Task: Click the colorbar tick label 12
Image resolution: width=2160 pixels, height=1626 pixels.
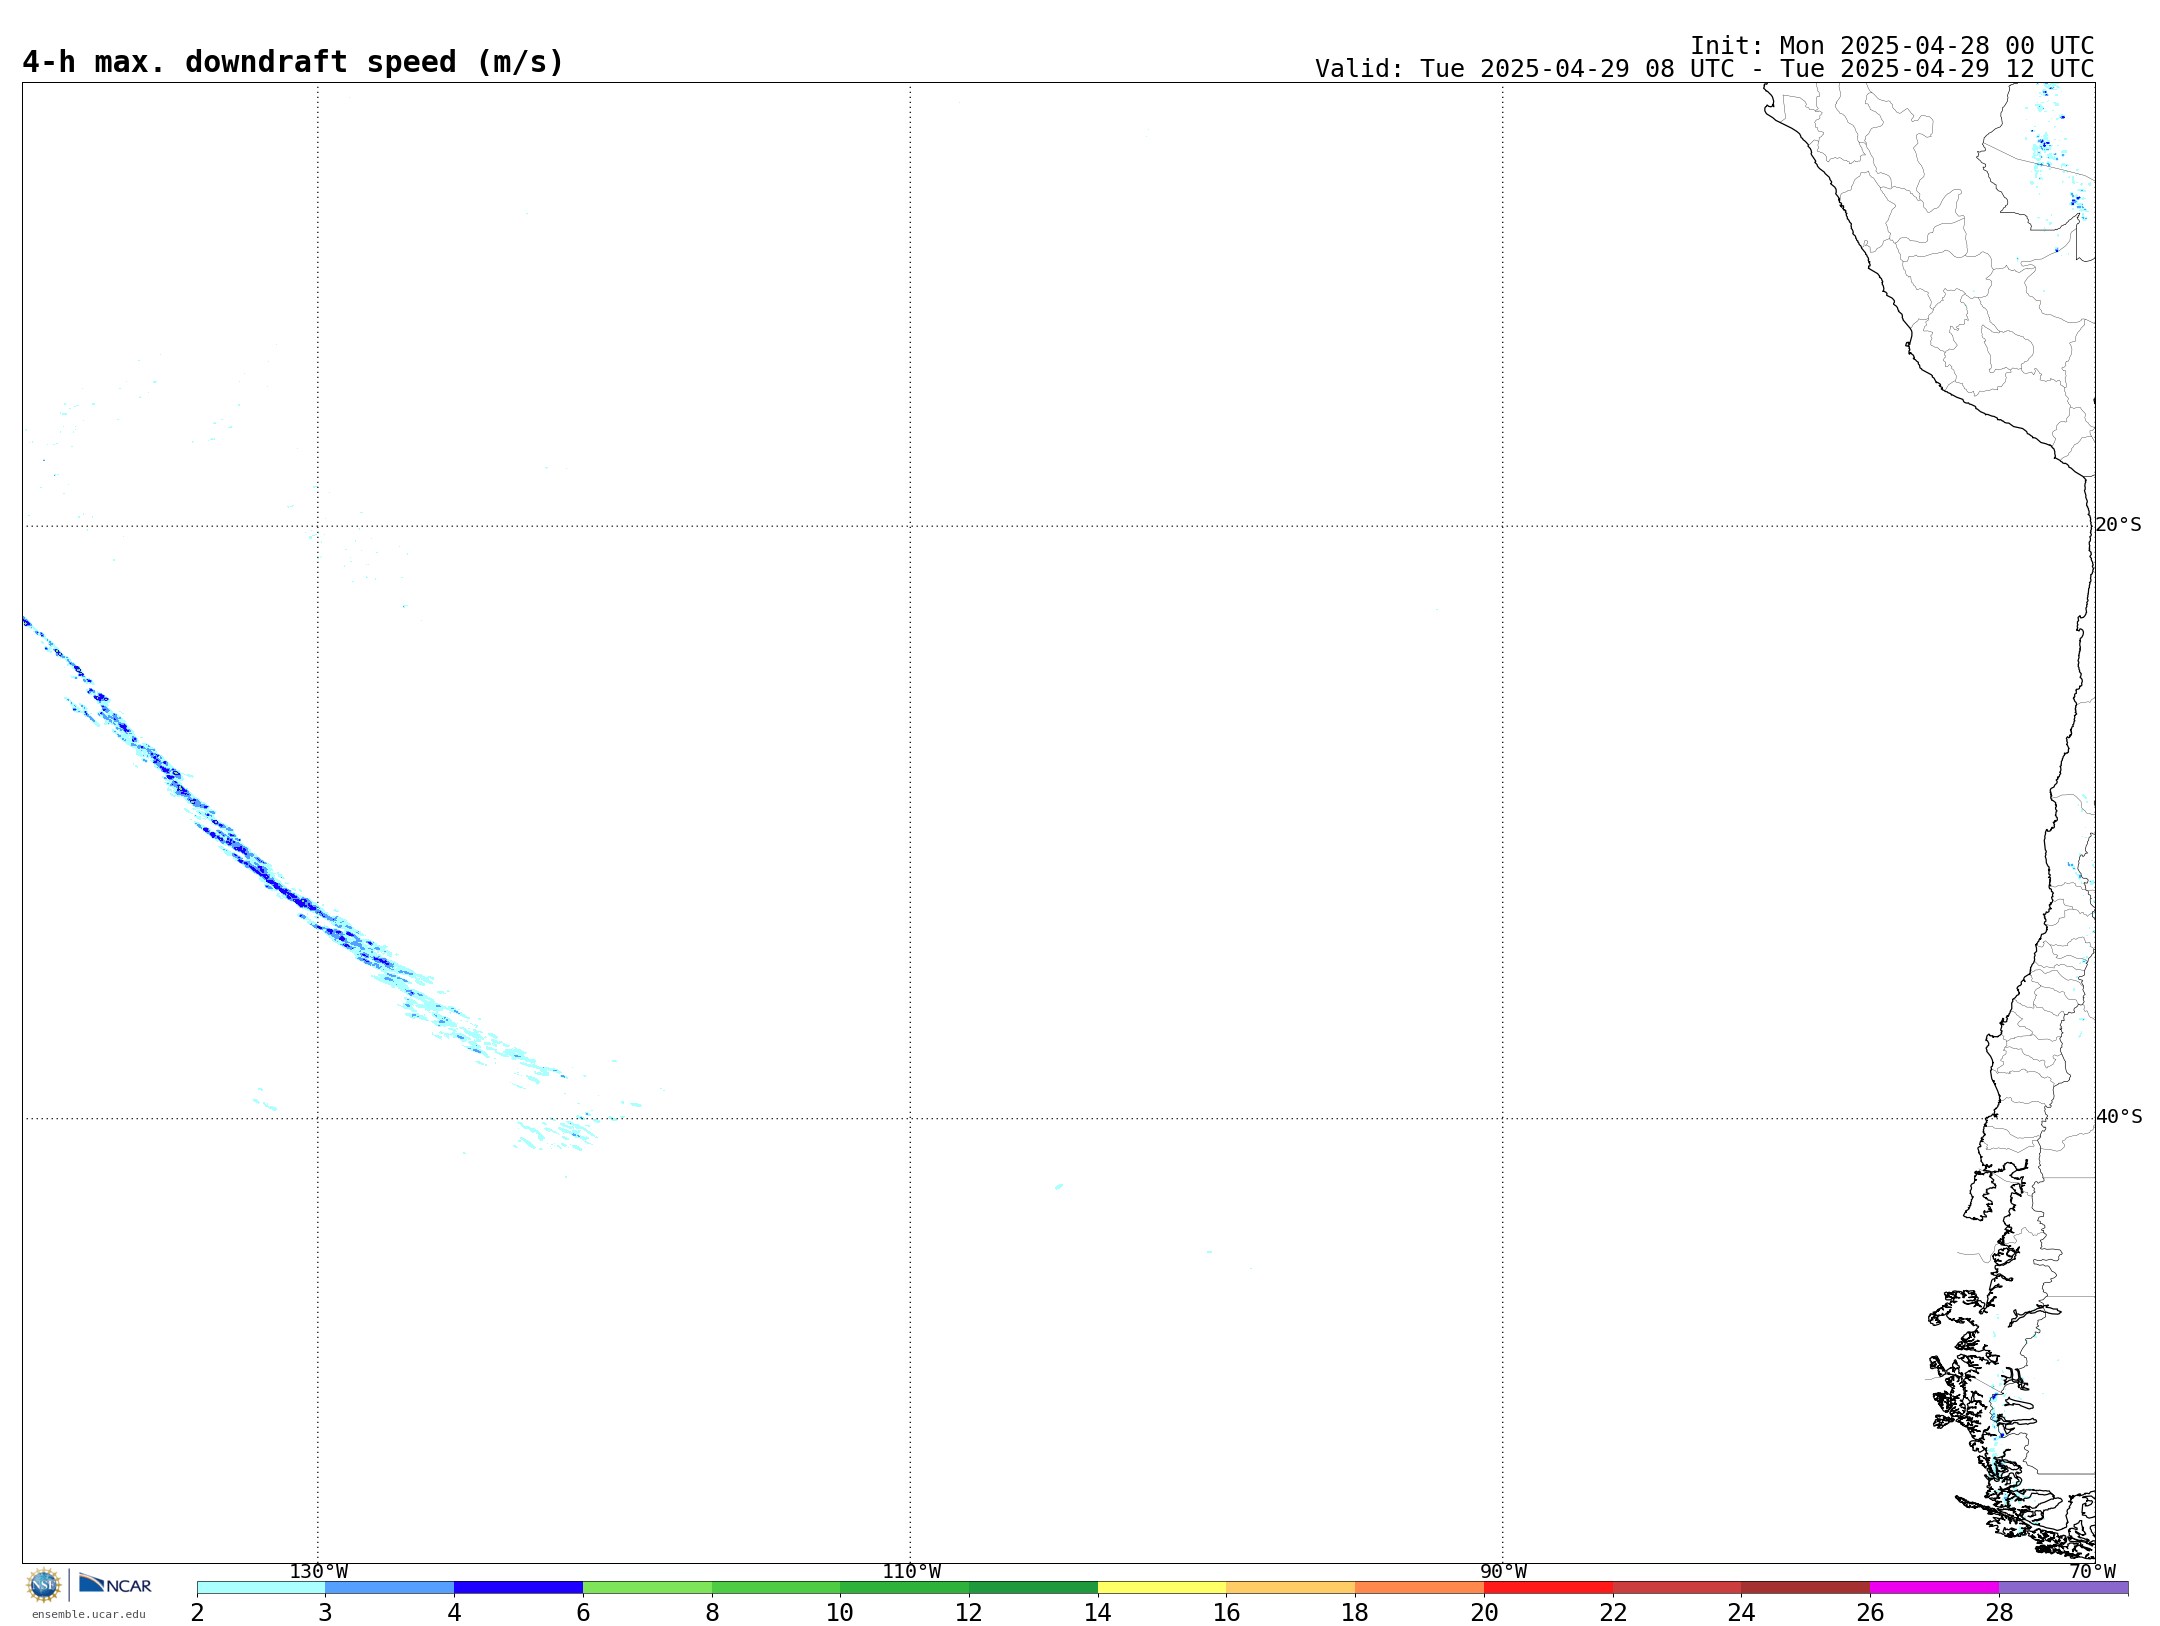Action: 969,1612
